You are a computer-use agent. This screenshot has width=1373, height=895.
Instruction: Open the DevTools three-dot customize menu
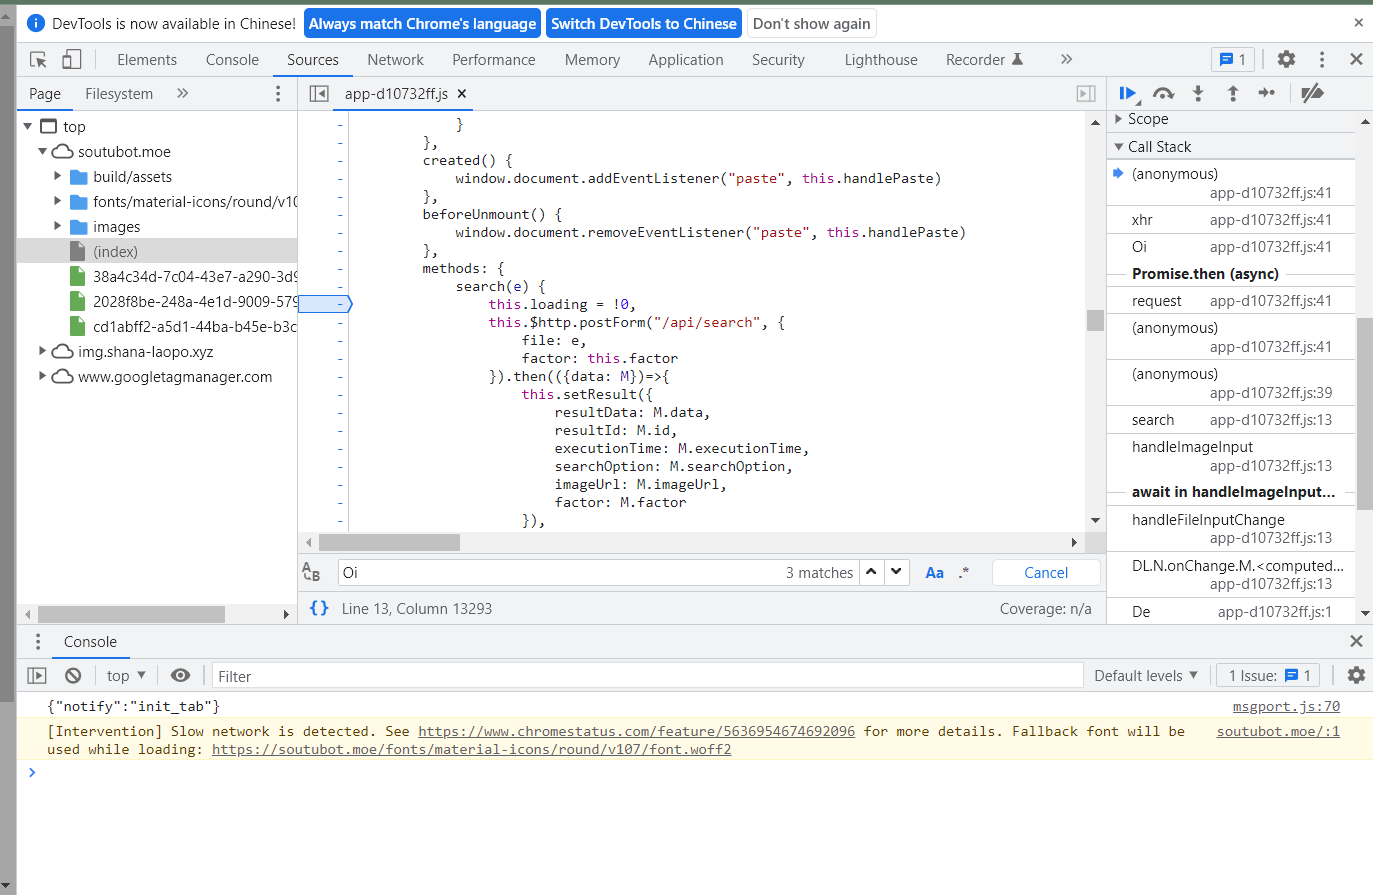(1322, 60)
